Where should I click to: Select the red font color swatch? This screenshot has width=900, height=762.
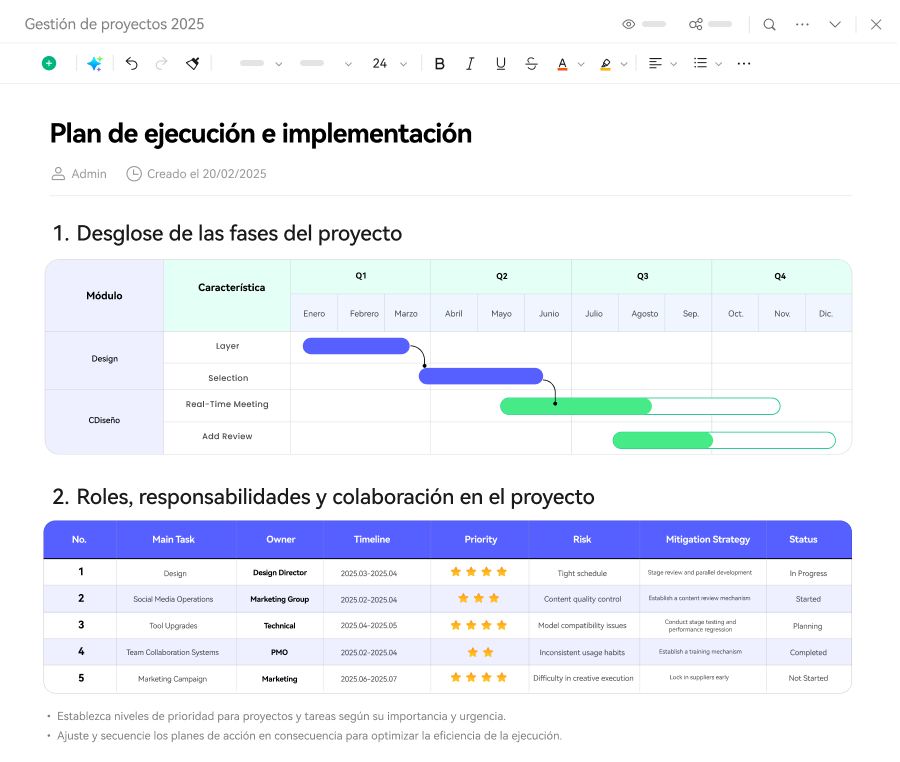click(x=562, y=63)
